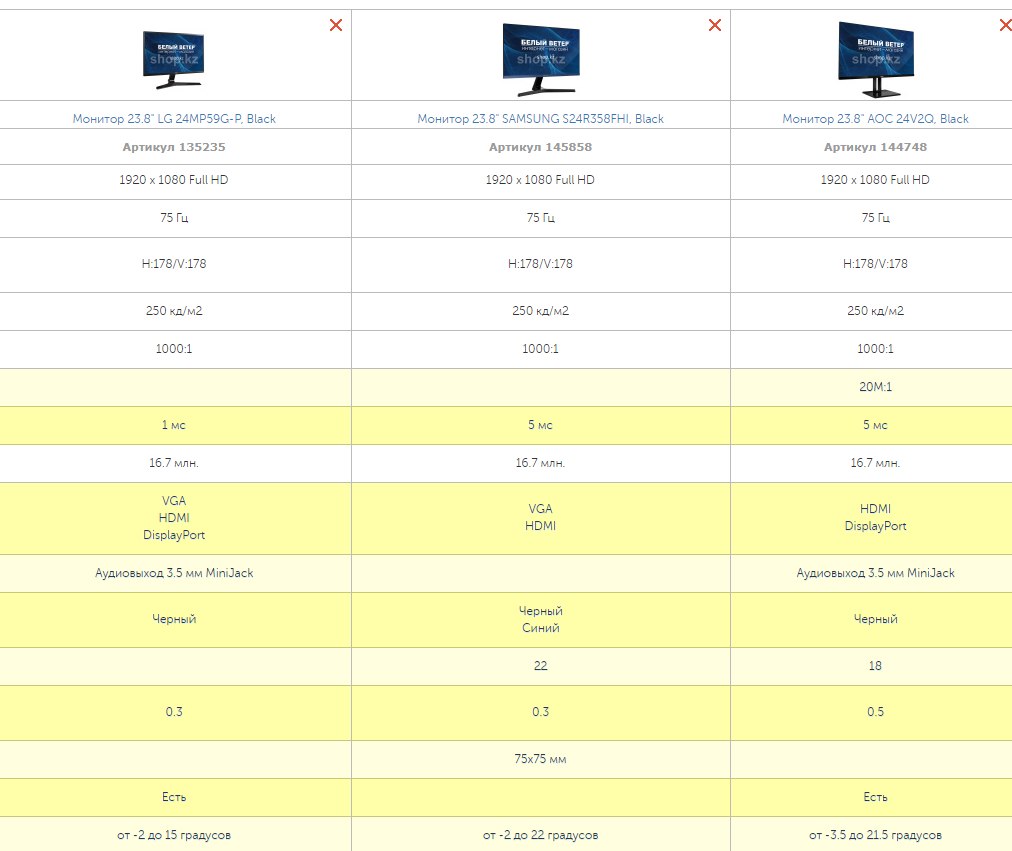Click H:178/V:178 in AOC column
Screen dimensions: 1012x851
(x=875, y=264)
